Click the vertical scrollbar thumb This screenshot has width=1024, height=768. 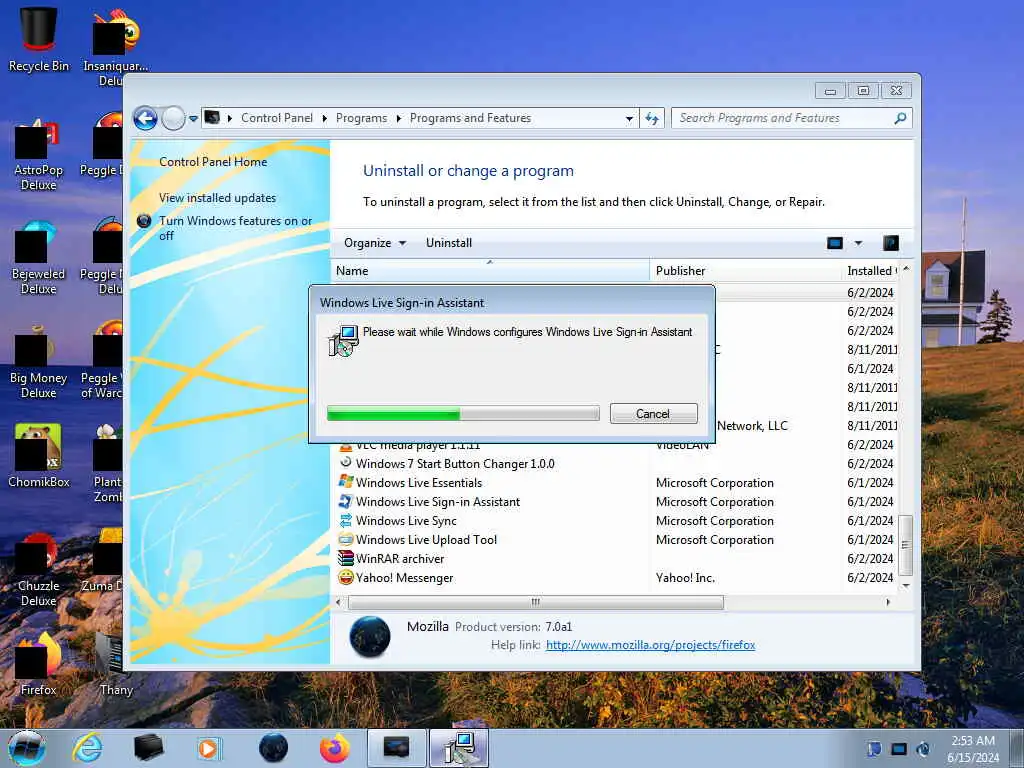(x=905, y=545)
